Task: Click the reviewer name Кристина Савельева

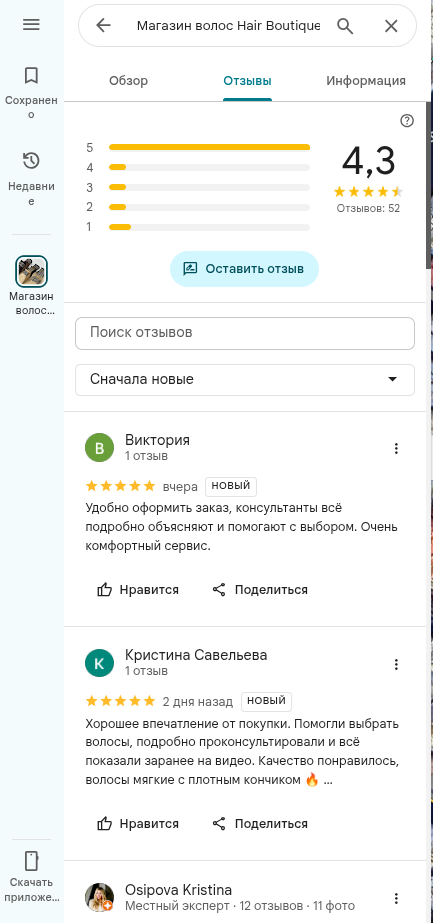Action: tap(196, 655)
